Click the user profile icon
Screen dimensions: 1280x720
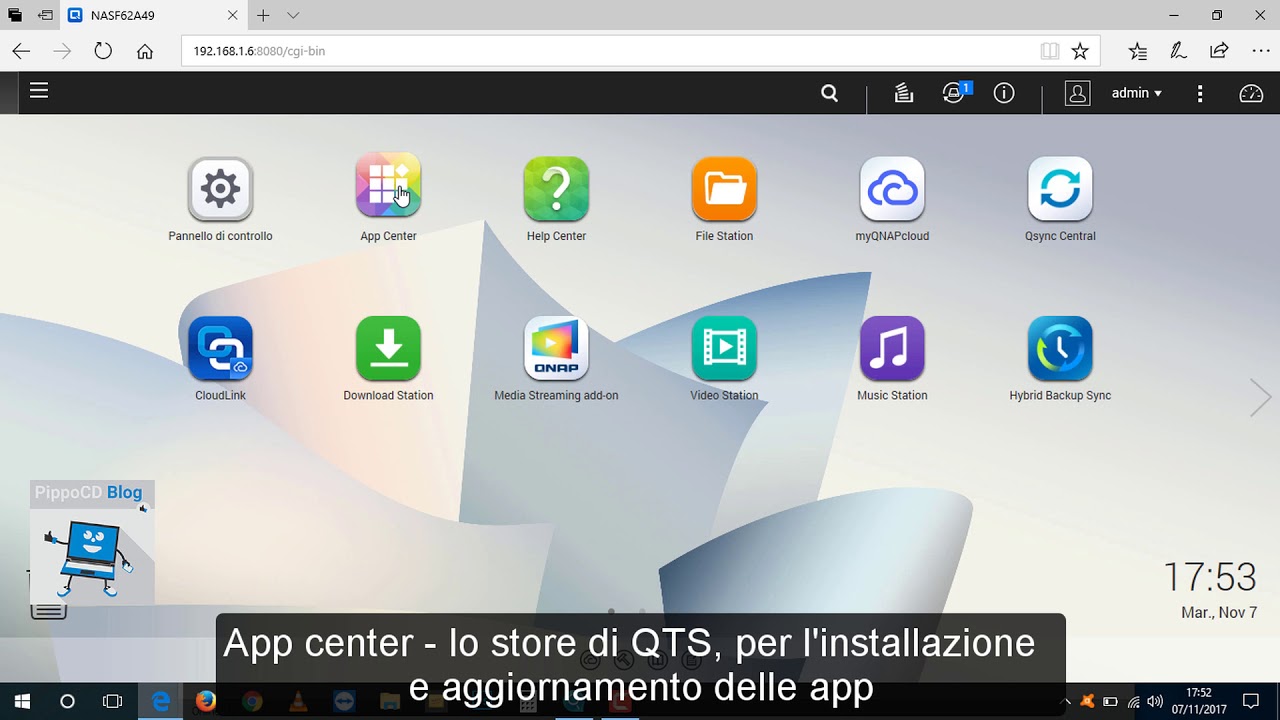pos(1077,93)
